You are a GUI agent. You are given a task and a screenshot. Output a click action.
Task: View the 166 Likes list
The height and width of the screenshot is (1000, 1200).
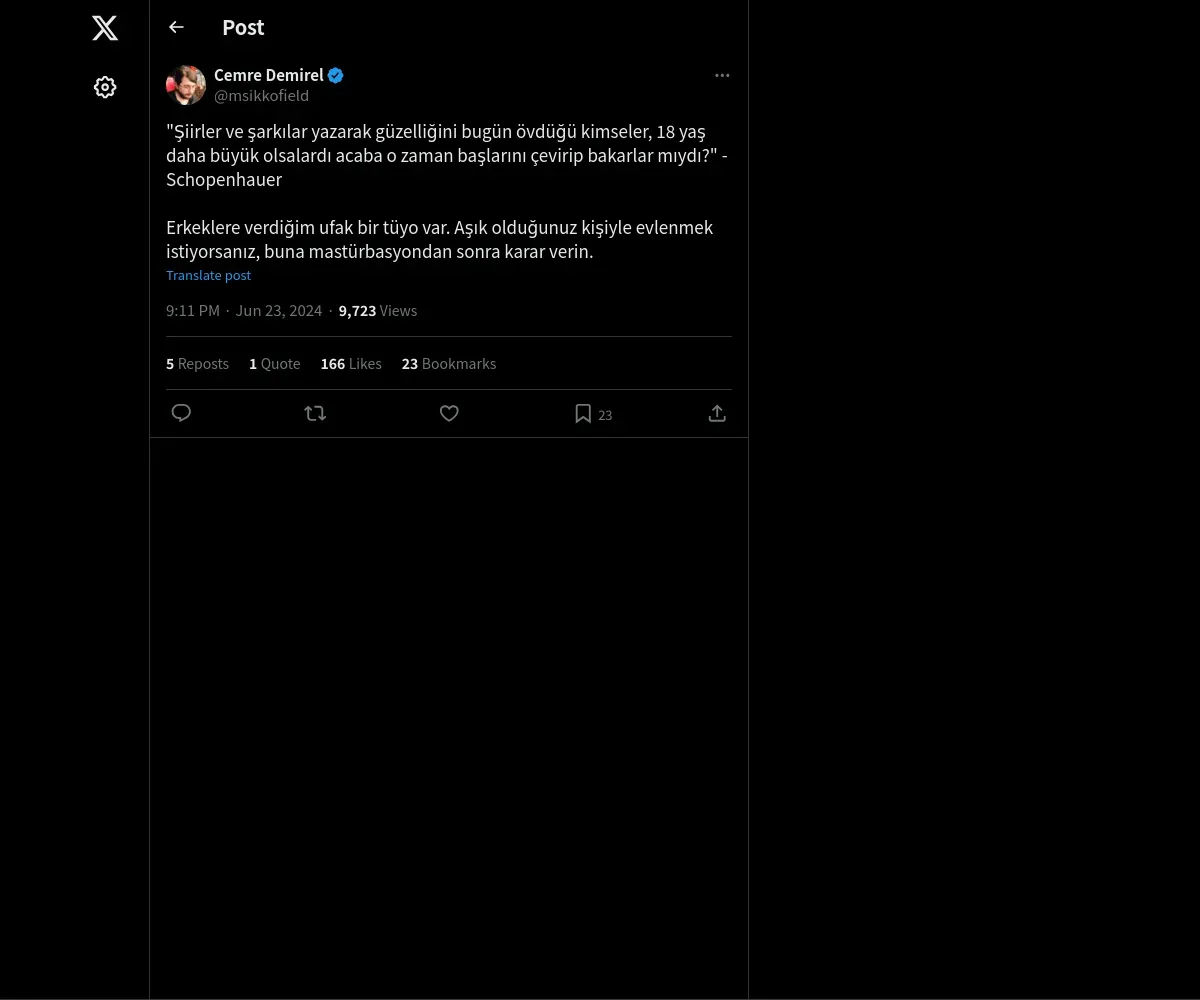click(351, 364)
